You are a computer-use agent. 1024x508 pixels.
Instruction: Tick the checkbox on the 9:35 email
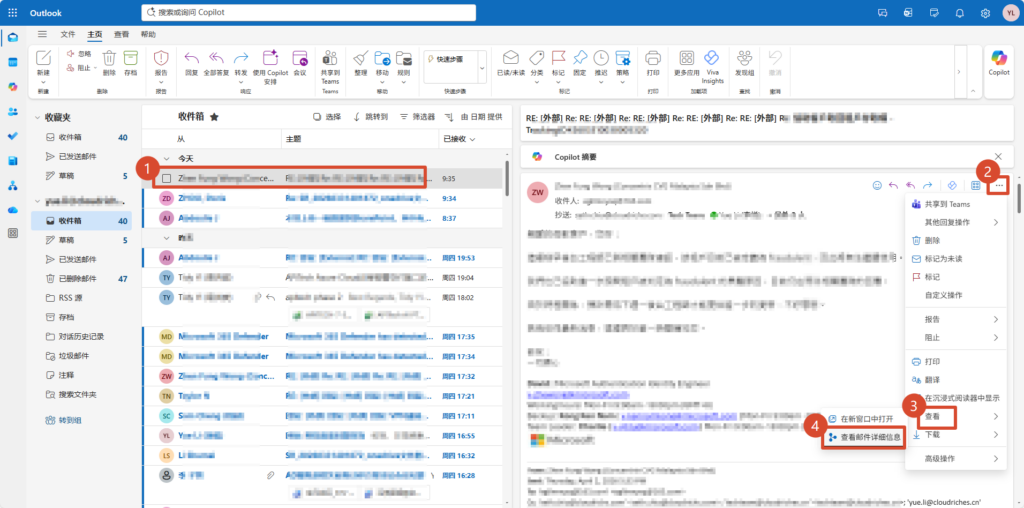167,178
